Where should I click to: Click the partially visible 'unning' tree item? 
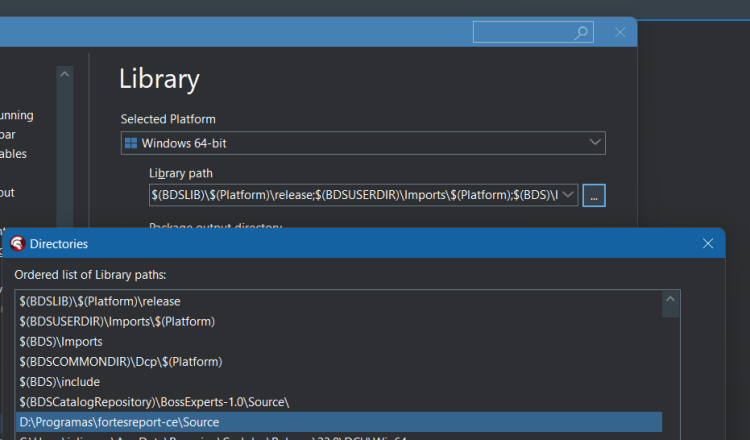coord(17,115)
